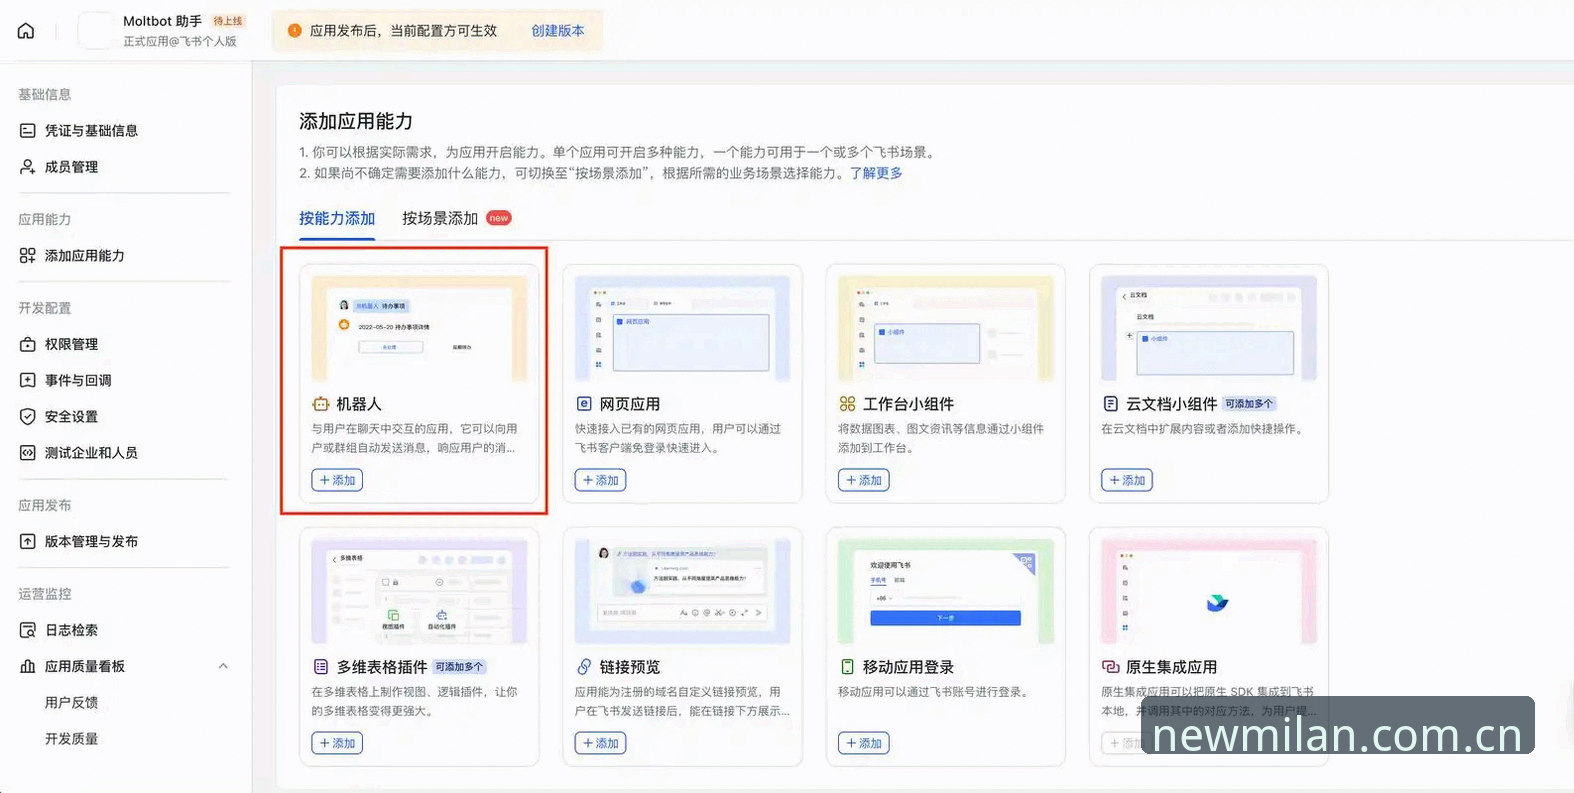
Task: Go to the home icon
Action: pyautogui.click(x=26, y=31)
